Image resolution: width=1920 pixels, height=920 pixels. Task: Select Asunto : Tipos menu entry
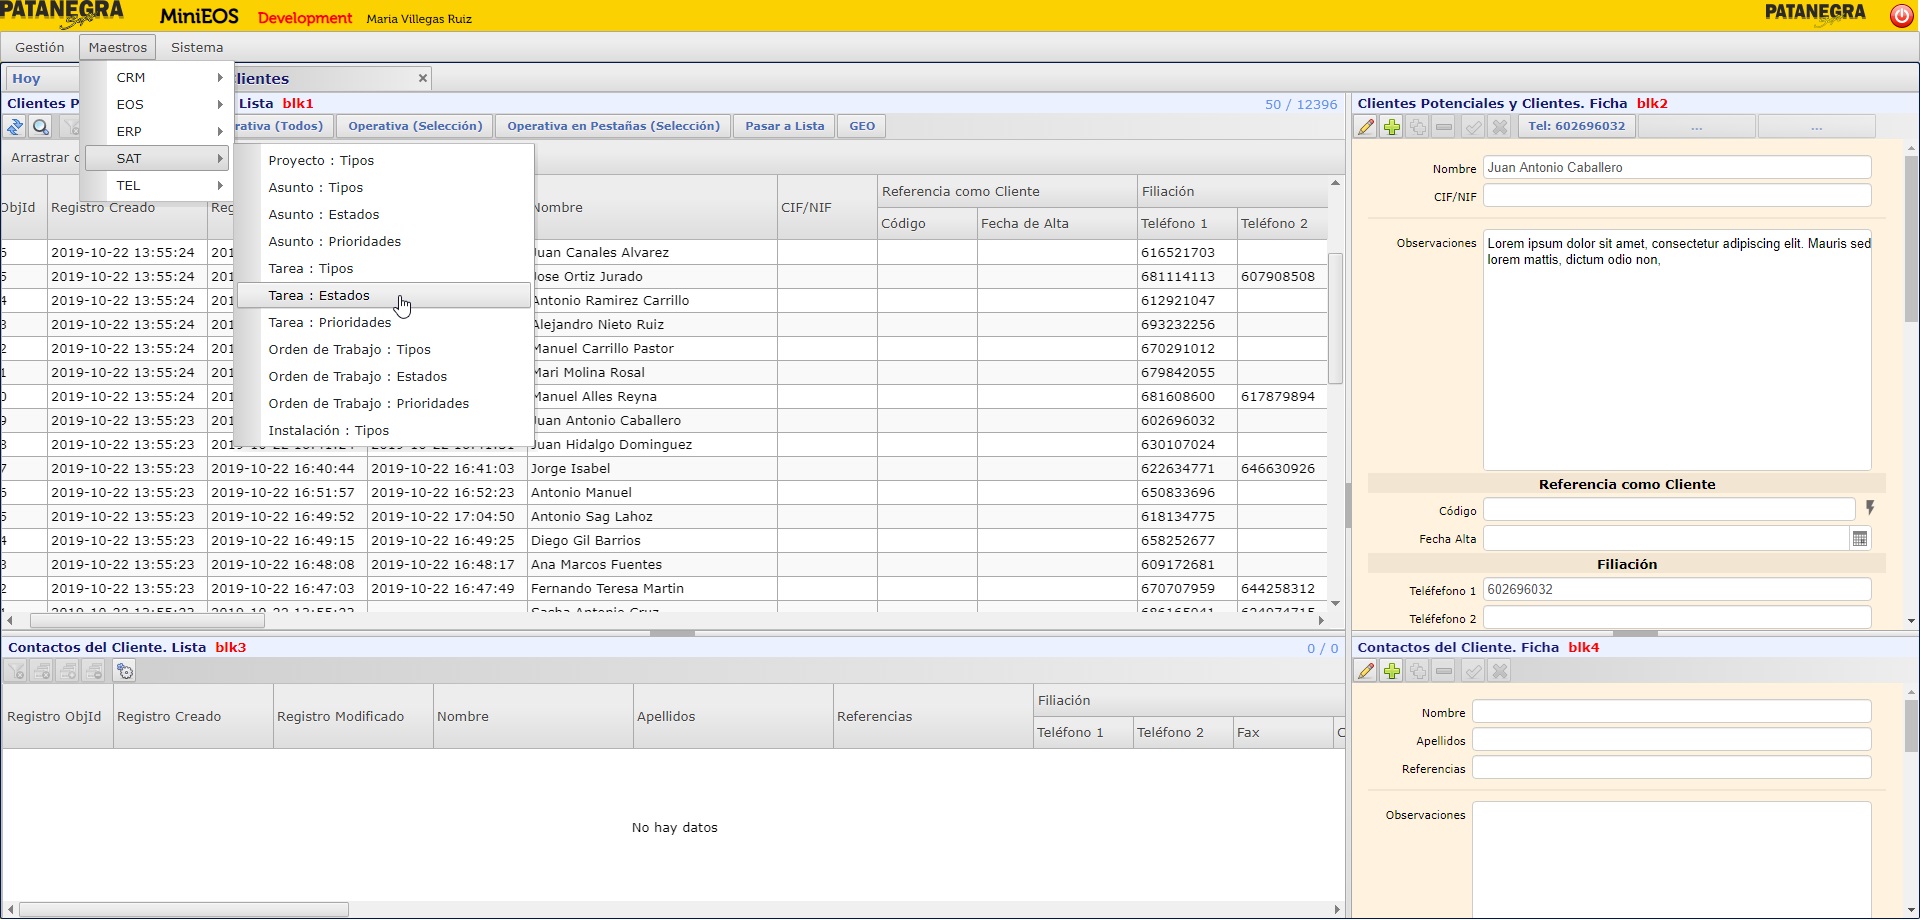point(384,187)
